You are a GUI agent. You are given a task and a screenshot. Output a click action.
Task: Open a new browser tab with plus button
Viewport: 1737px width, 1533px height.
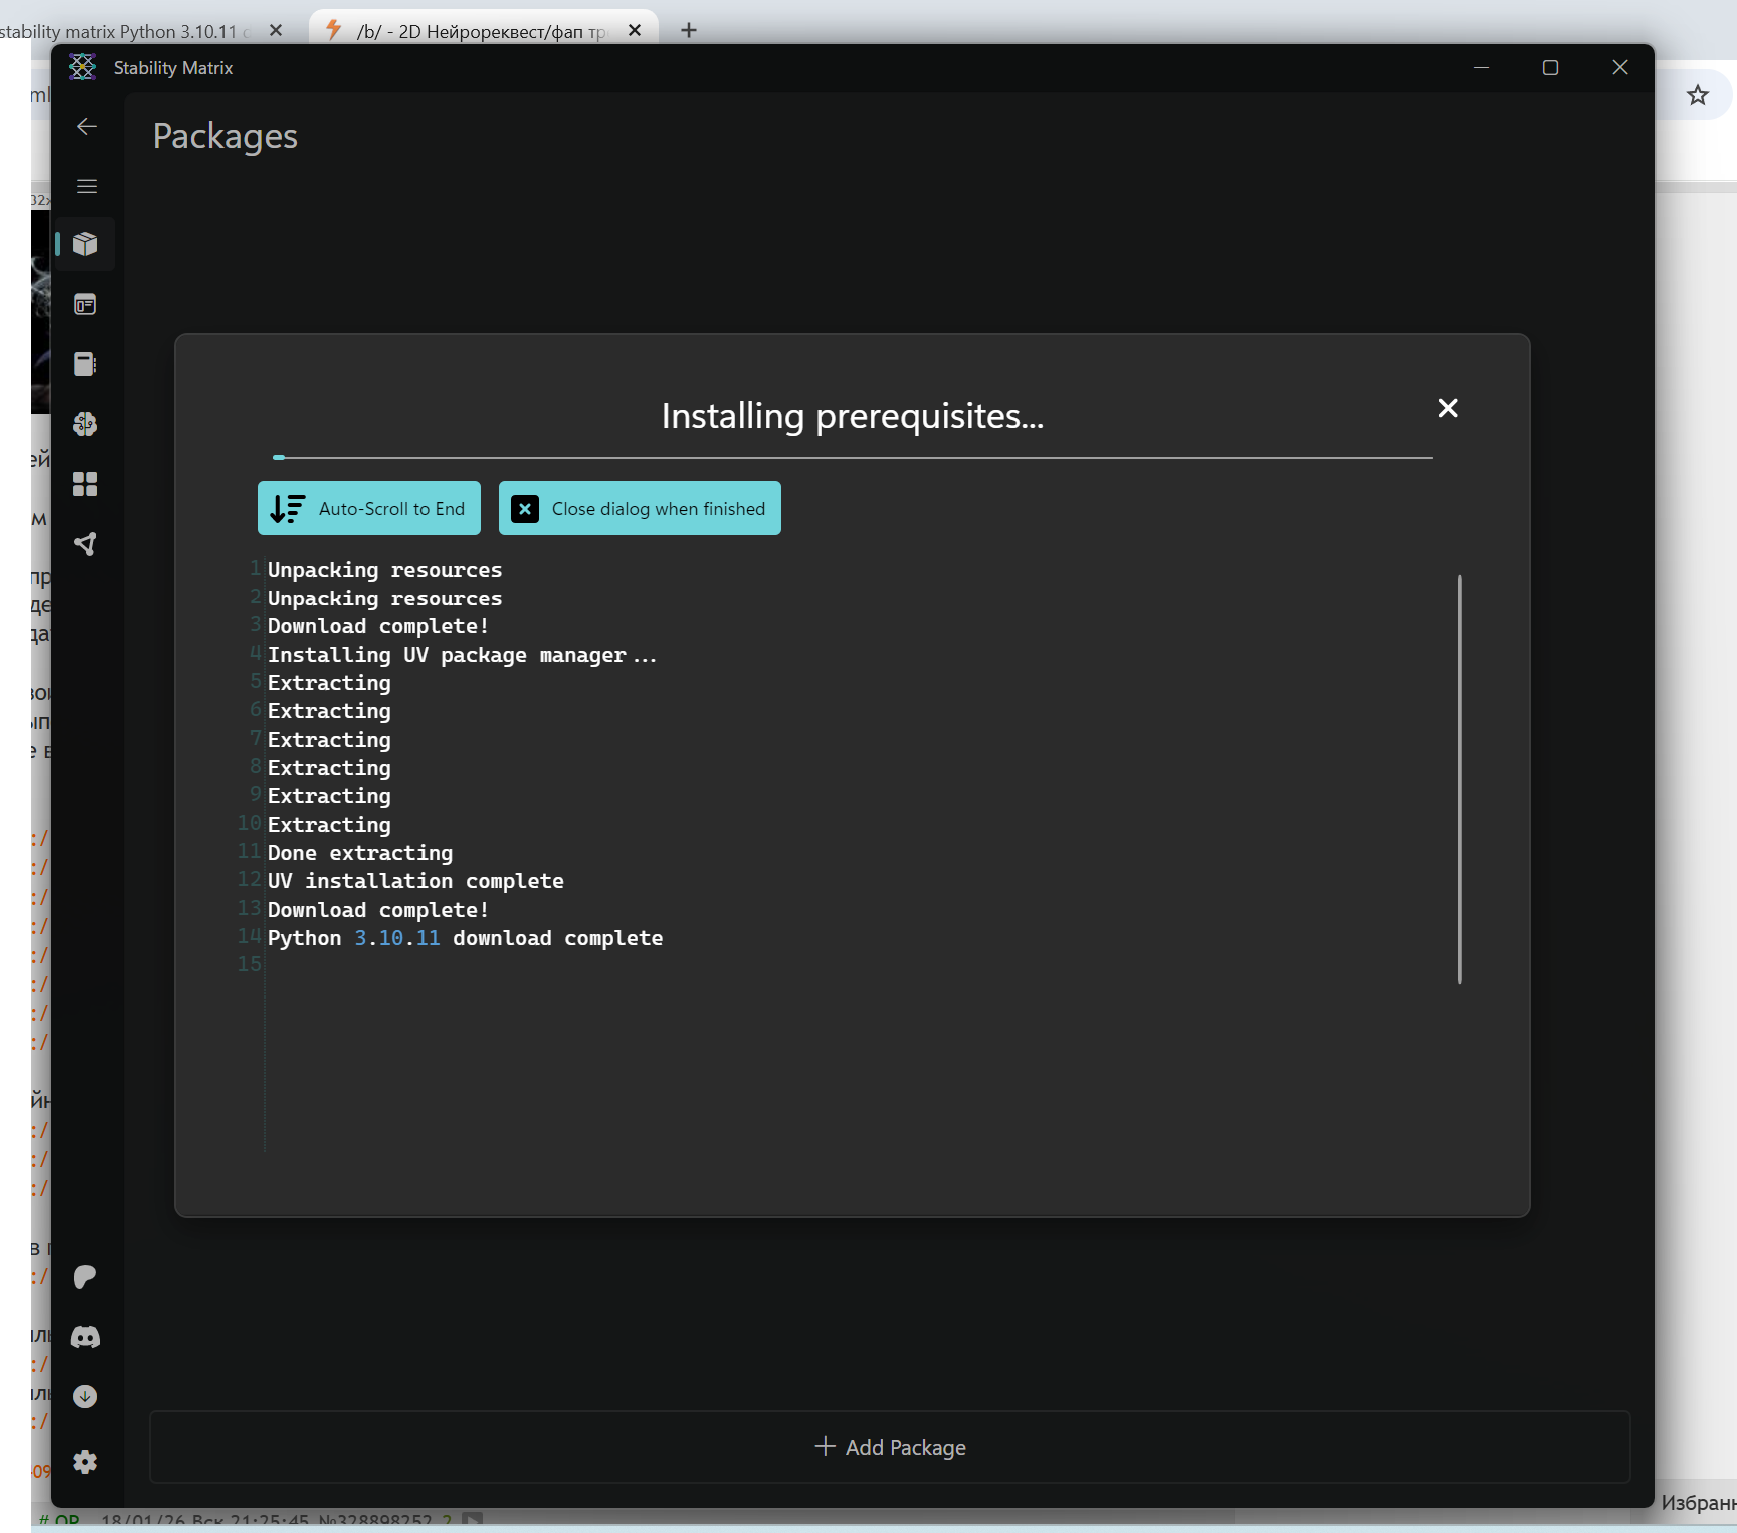689,30
